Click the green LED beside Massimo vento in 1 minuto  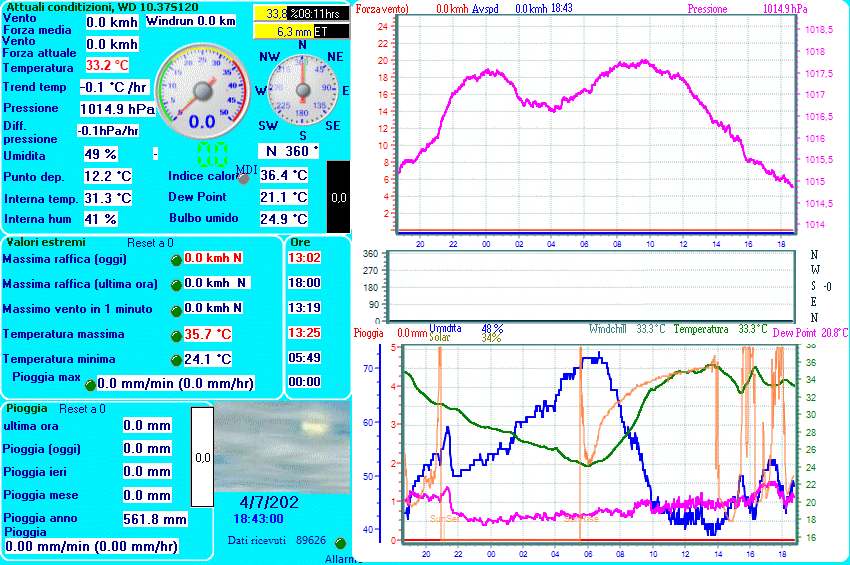pyautogui.click(x=176, y=311)
